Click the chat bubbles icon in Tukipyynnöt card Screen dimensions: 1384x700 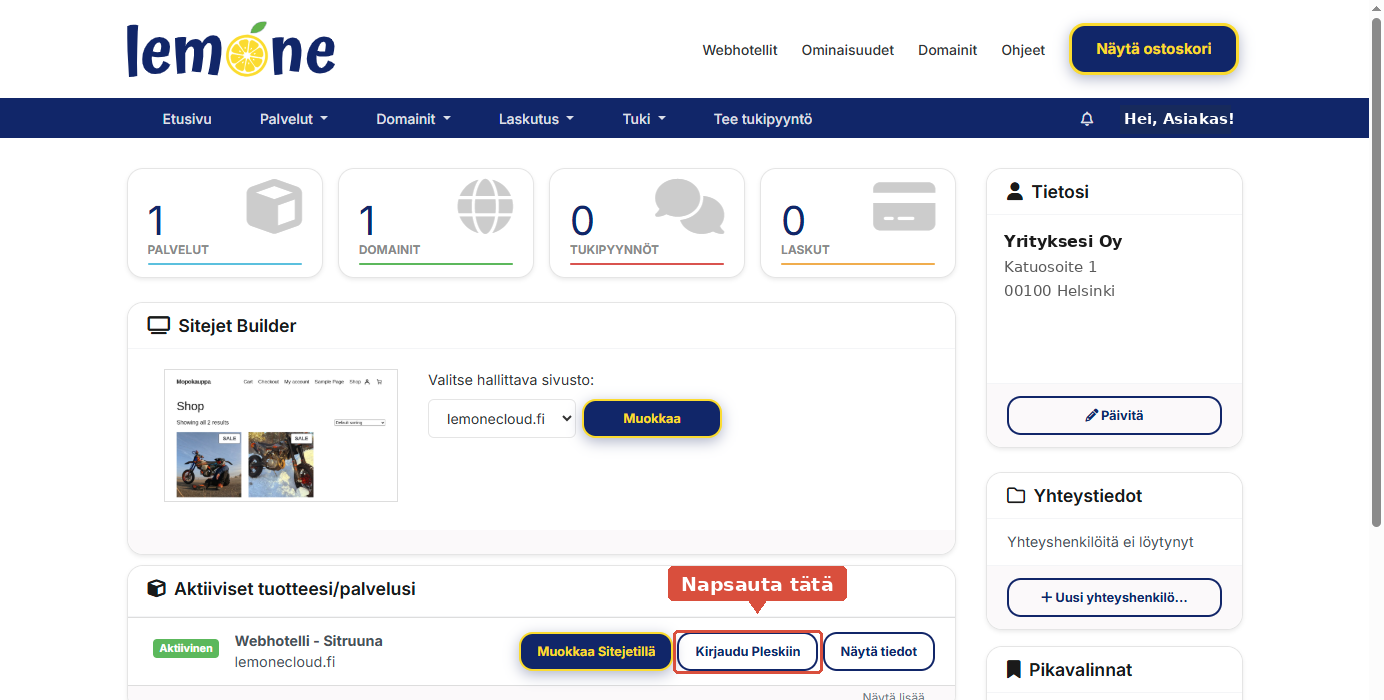pyautogui.click(x=690, y=206)
